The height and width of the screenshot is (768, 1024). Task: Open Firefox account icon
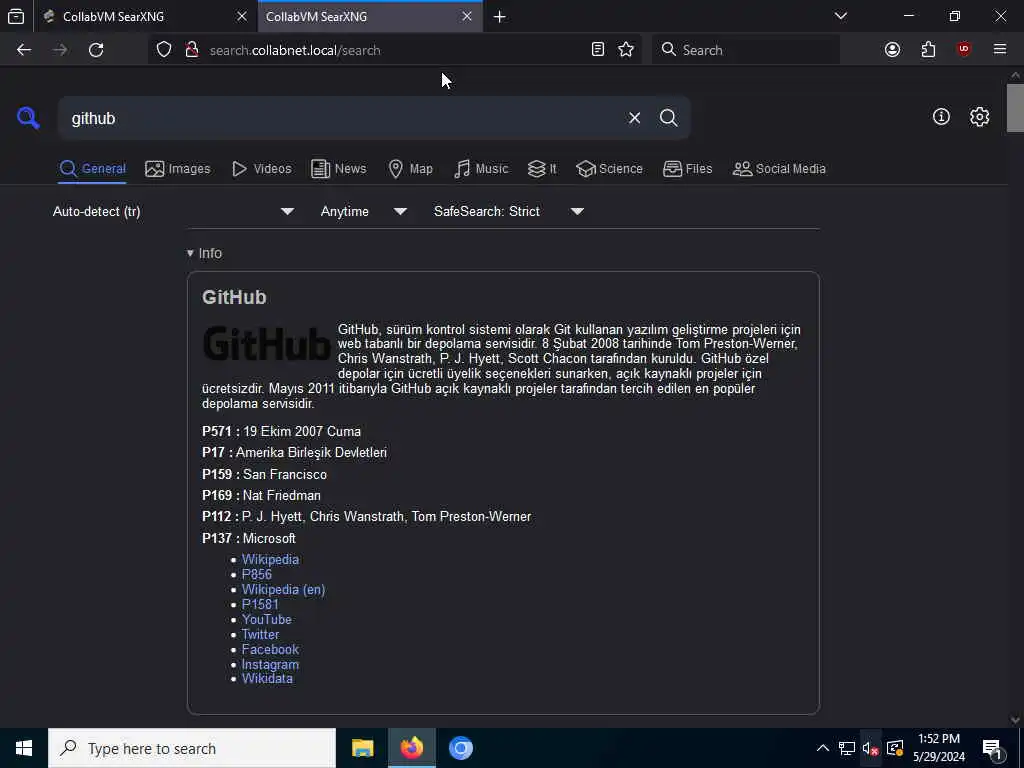point(892,50)
